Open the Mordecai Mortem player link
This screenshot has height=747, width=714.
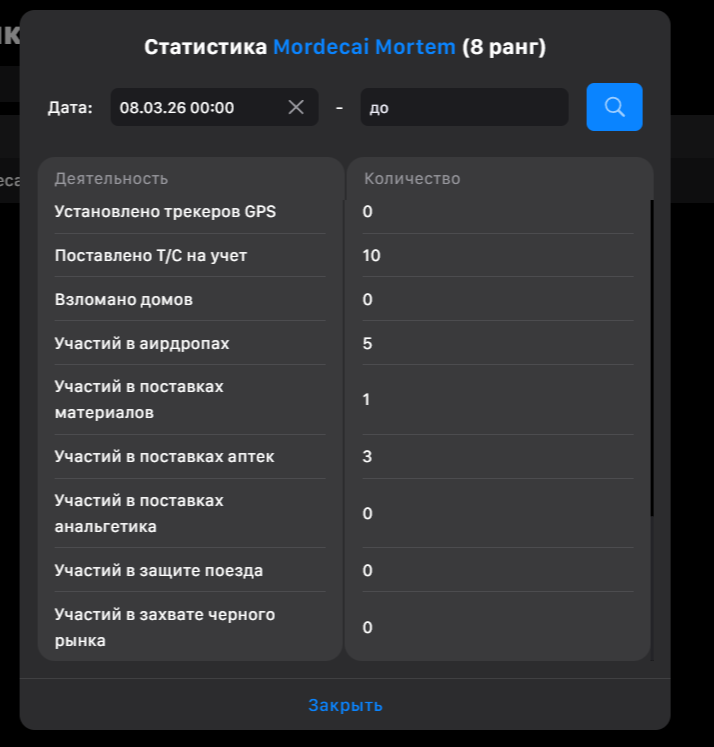(x=364, y=47)
